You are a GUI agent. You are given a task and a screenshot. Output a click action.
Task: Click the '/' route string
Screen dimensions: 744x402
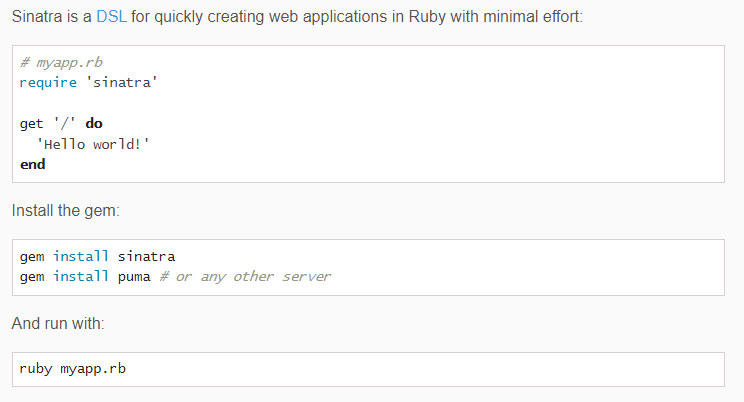64,123
